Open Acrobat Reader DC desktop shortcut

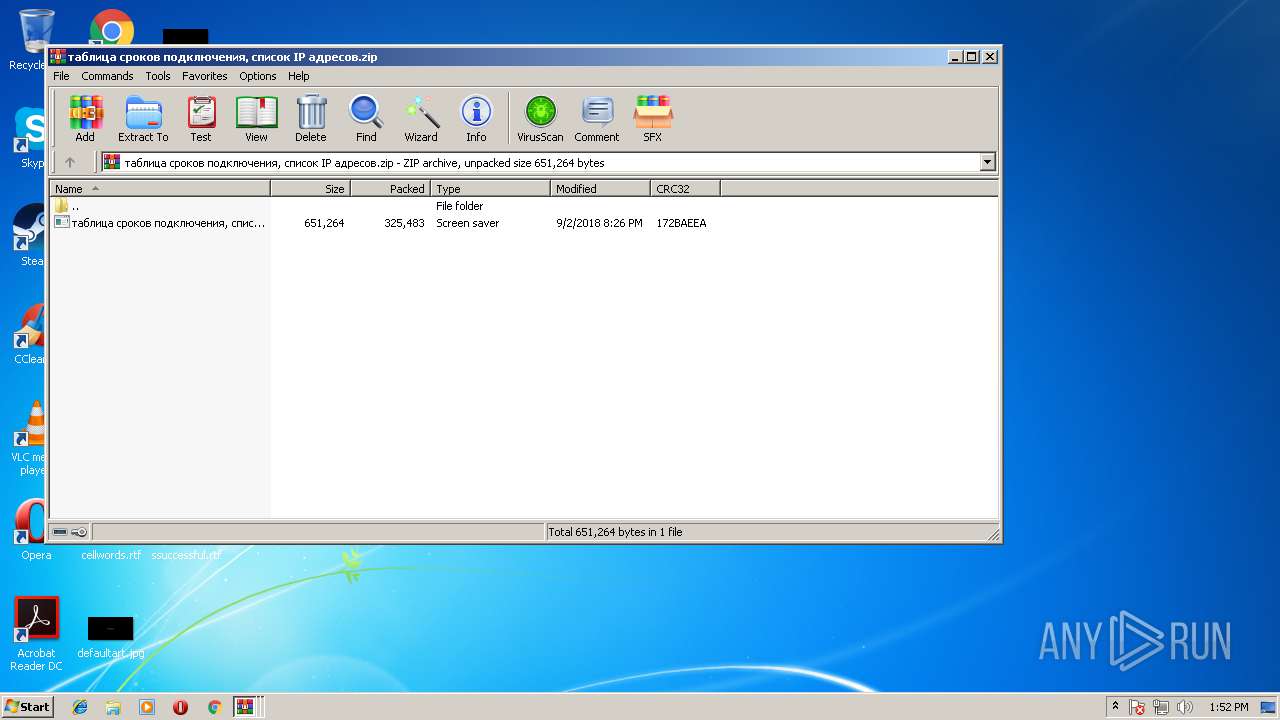pyautogui.click(x=36, y=634)
